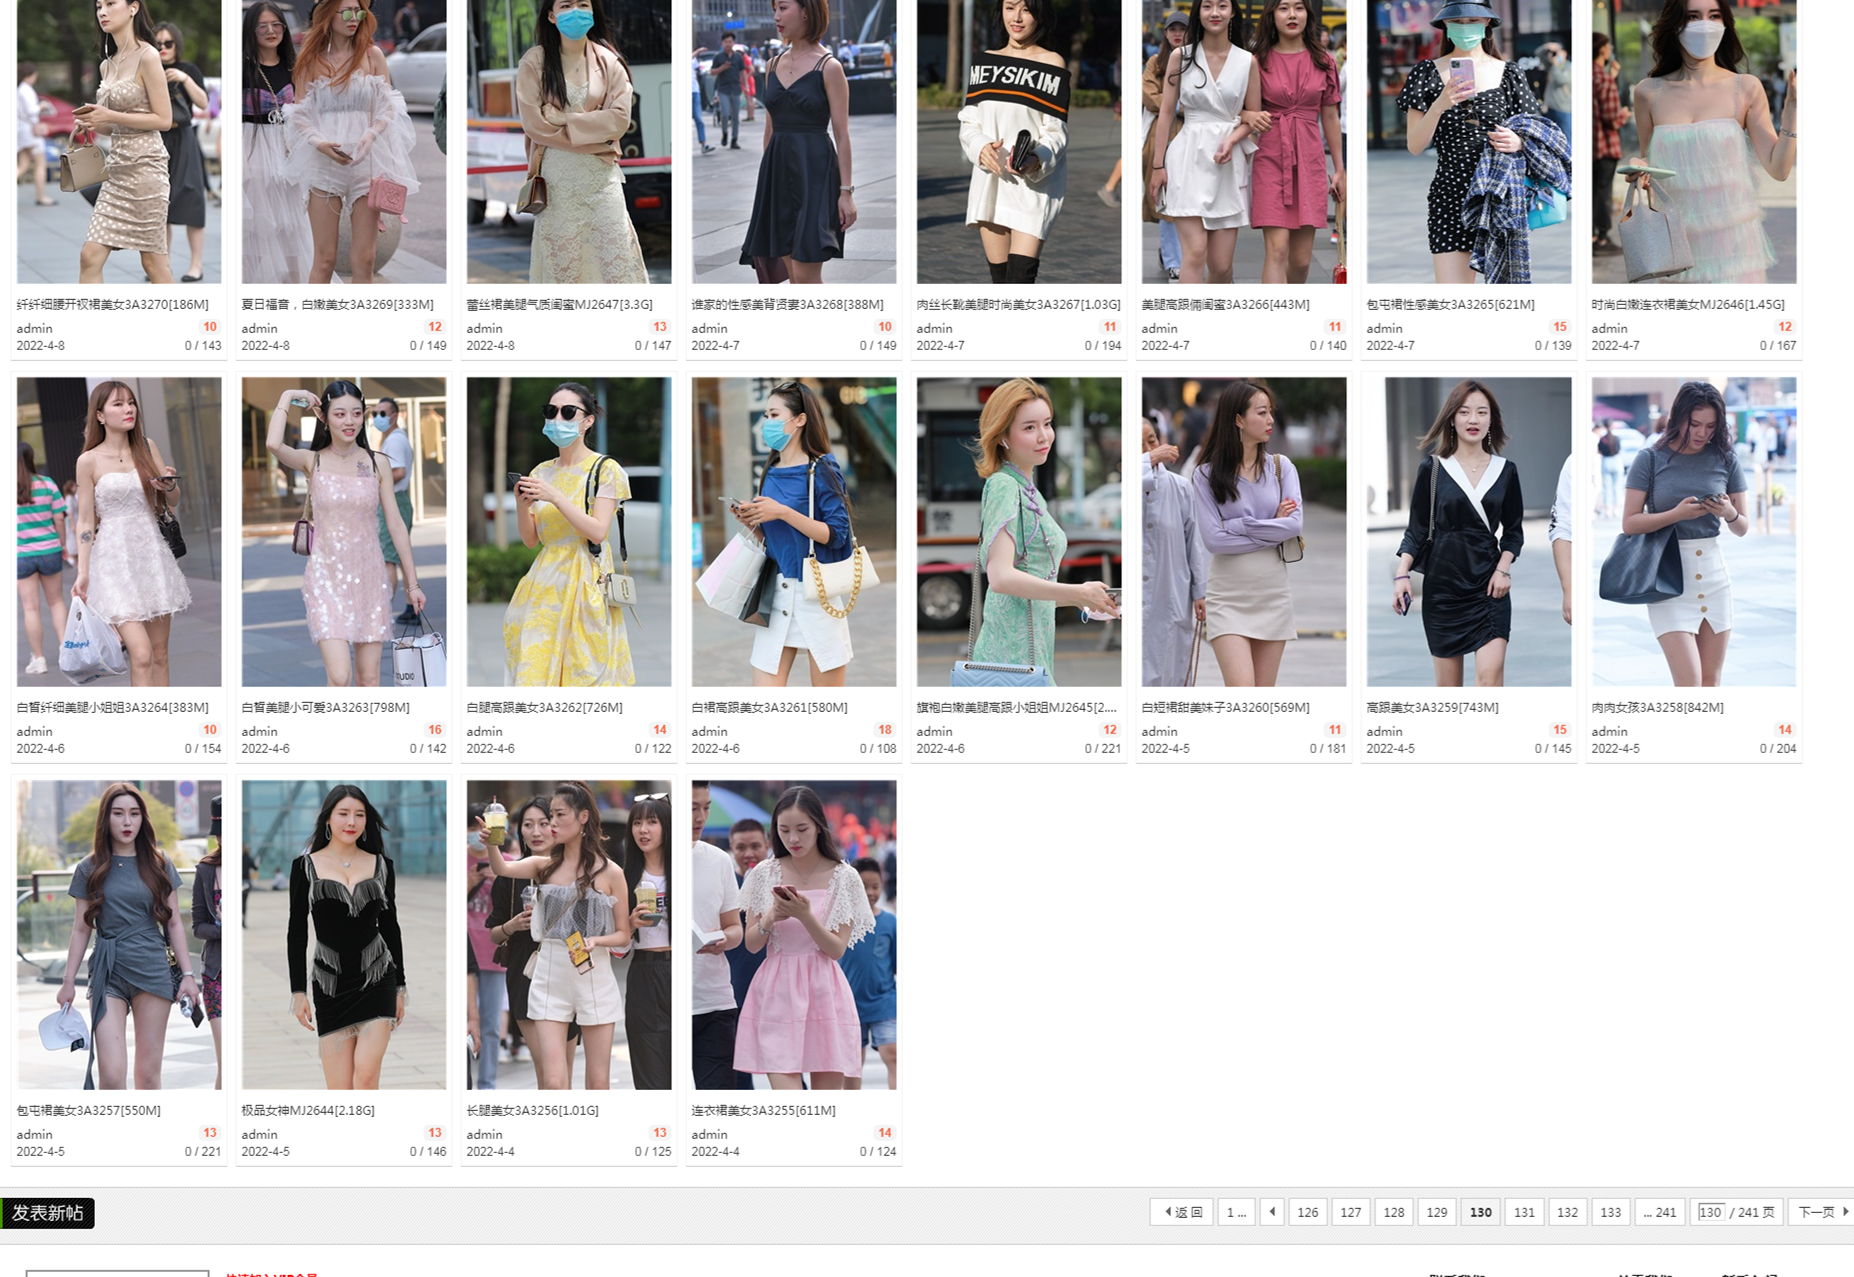Click thumbnail of post 3A3255
The height and width of the screenshot is (1277, 1854).
click(x=794, y=935)
